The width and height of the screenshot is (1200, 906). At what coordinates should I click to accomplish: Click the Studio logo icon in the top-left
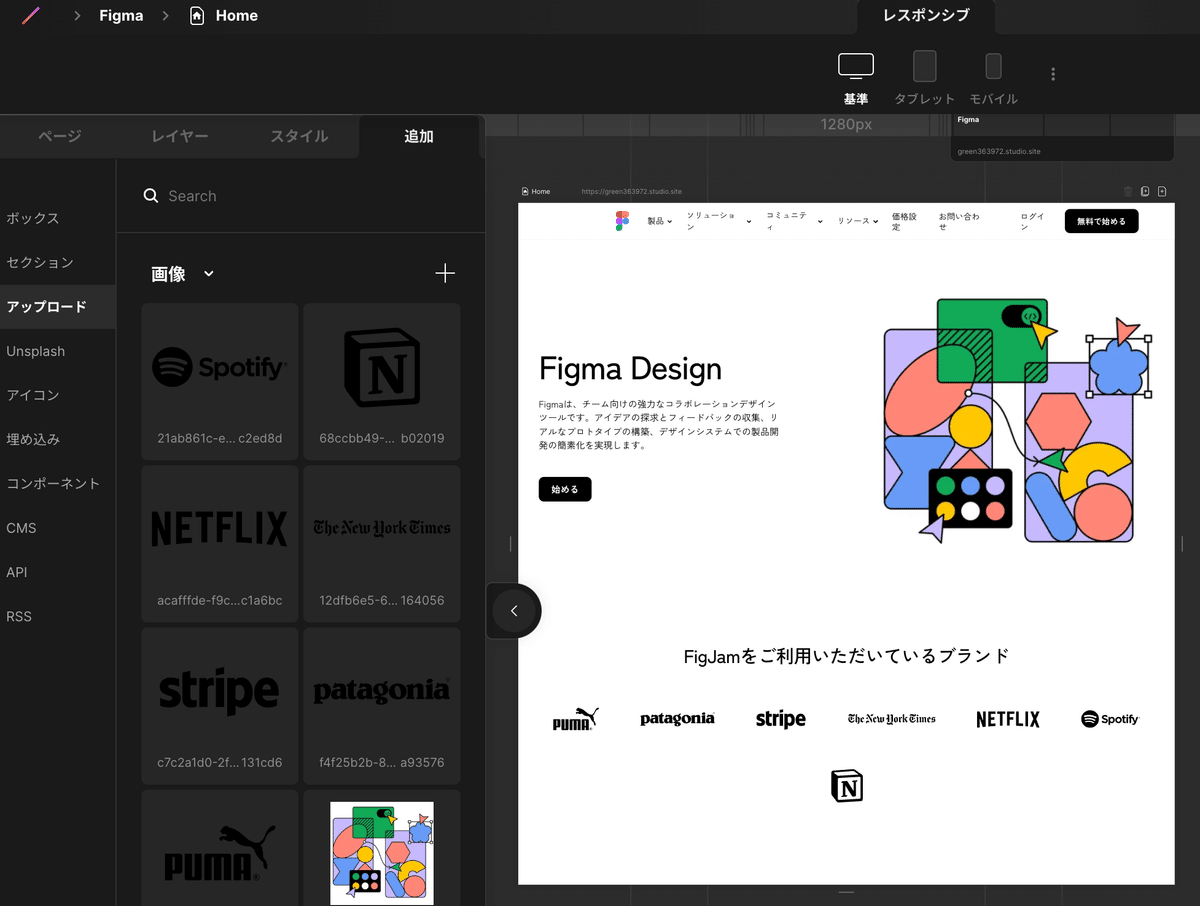click(x=31, y=16)
